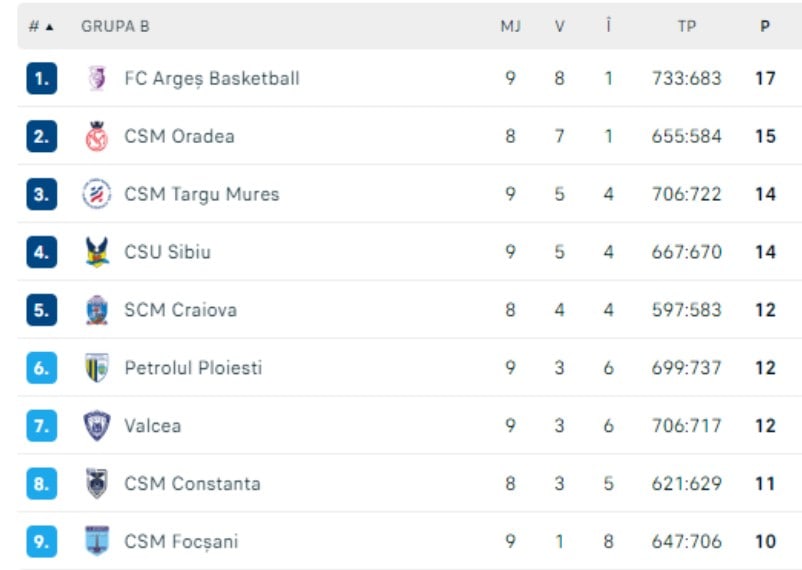Screen dimensions: 802x570
Task: Click the rank 1 position badge
Action: pos(41,78)
